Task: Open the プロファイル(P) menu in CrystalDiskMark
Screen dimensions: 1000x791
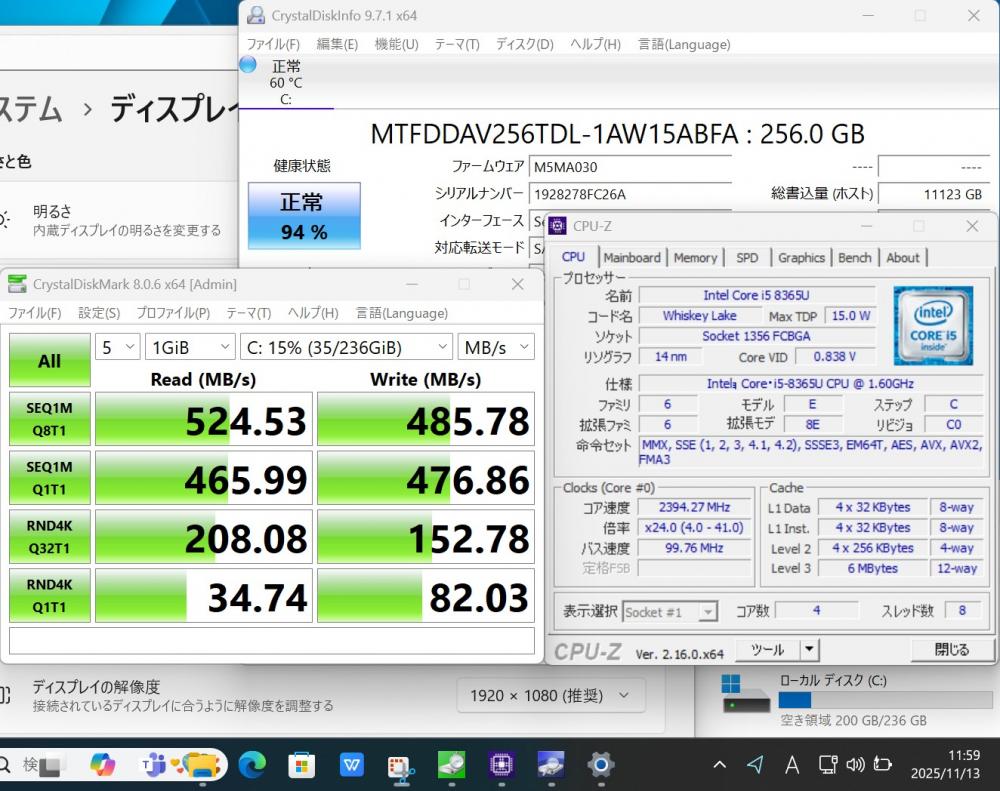Action: [x=173, y=313]
